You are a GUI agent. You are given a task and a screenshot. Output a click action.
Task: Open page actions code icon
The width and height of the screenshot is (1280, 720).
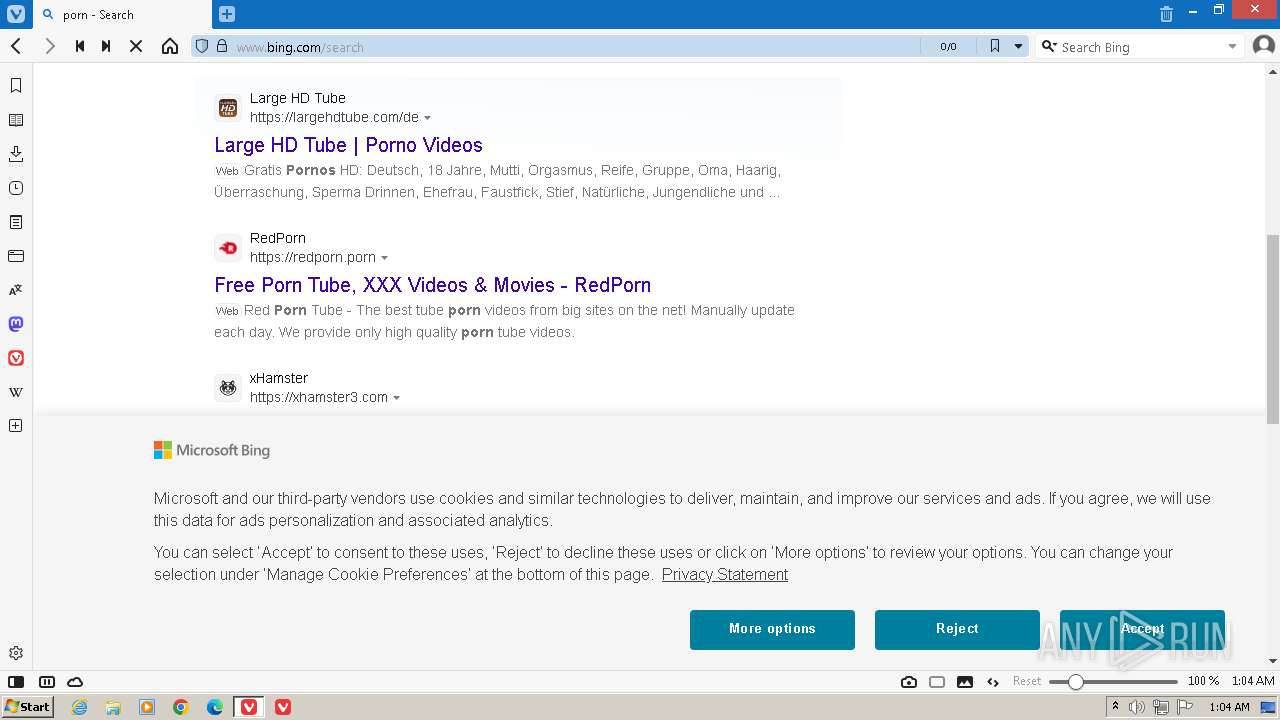tap(993, 682)
